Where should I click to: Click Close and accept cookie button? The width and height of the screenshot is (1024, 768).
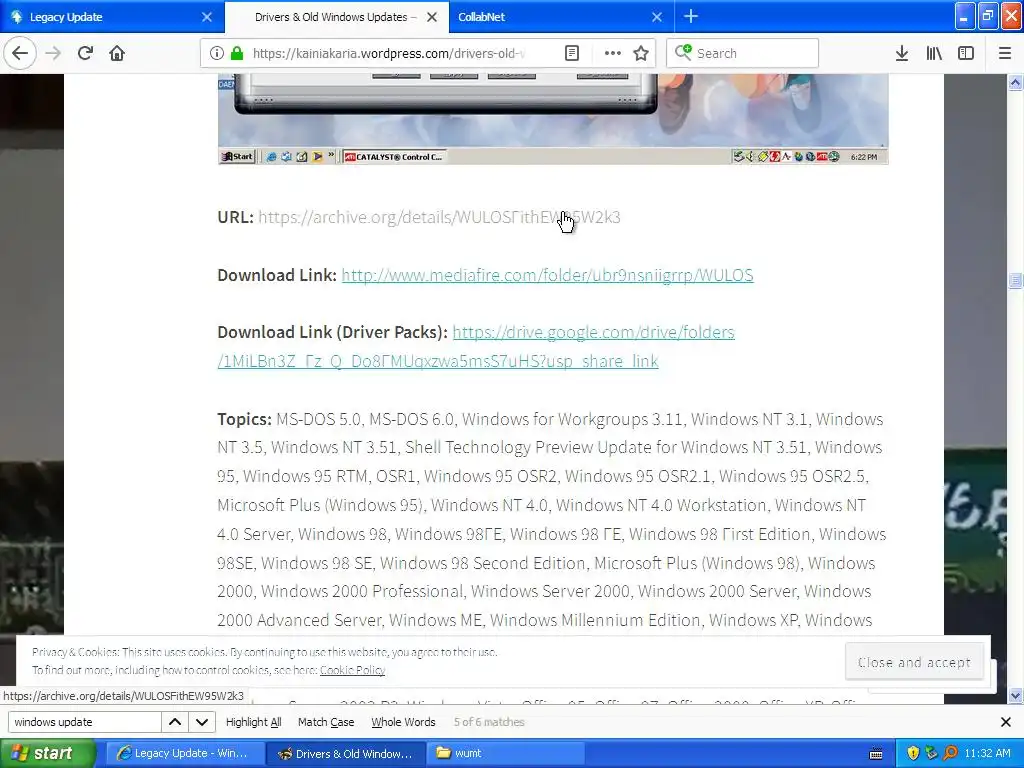coord(914,662)
